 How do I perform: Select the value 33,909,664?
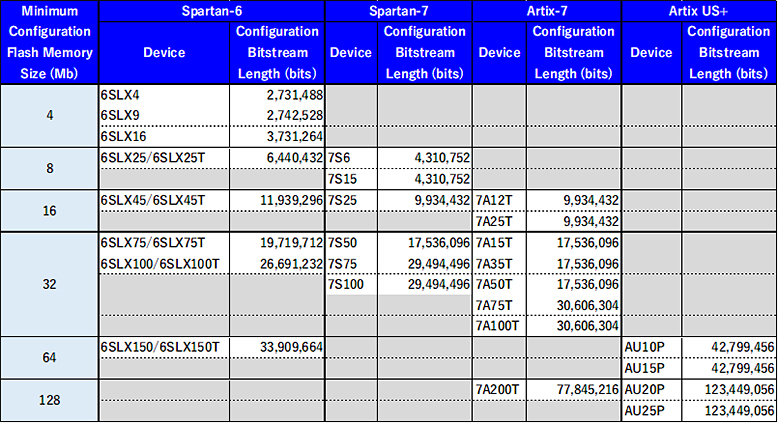[292, 347]
